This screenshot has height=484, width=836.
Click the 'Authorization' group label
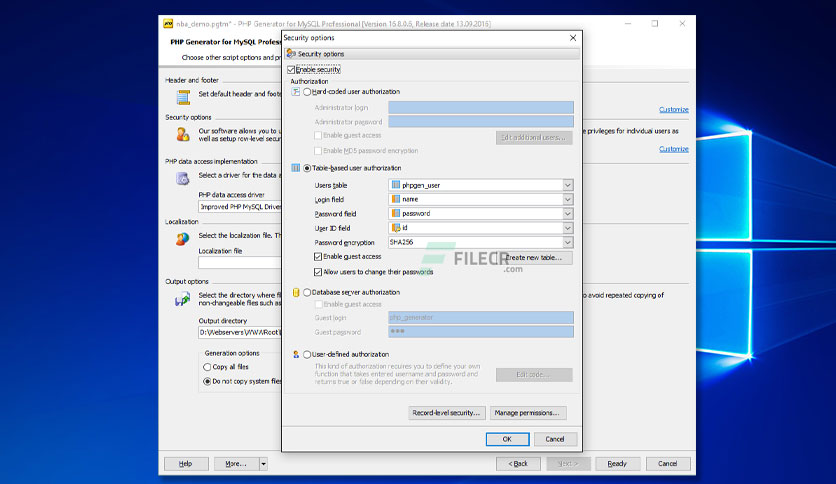click(x=309, y=82)
